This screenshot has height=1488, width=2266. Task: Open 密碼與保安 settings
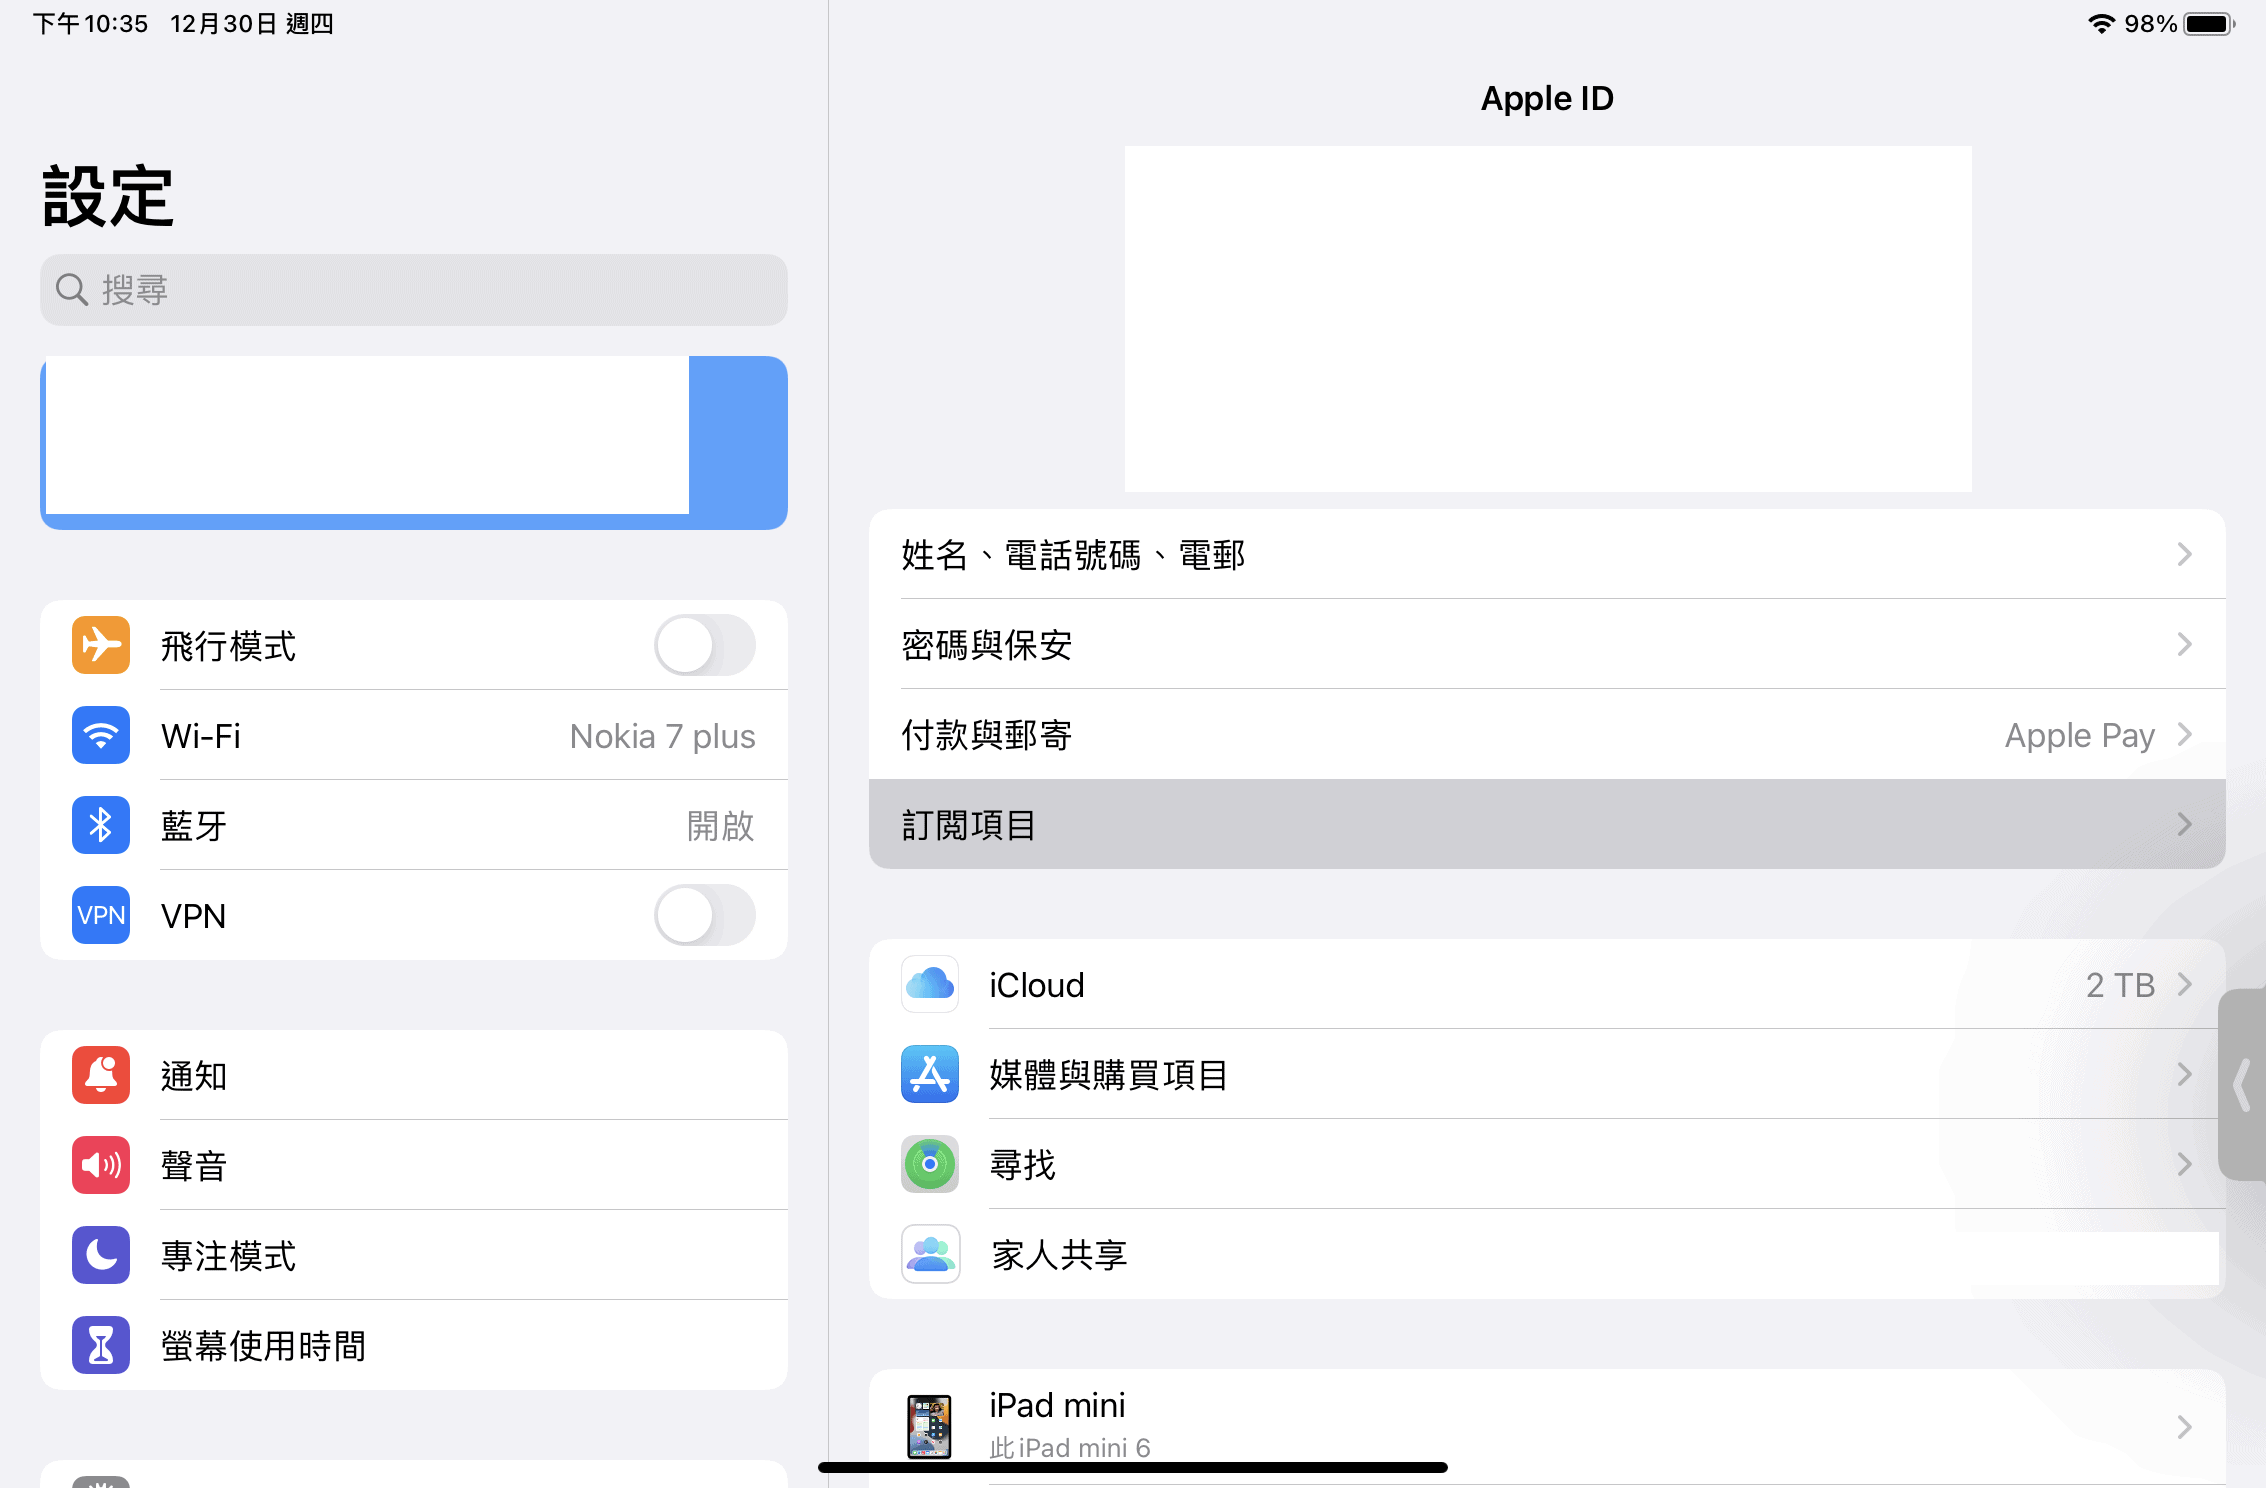pyautogui.click(x=1547, y=644)
